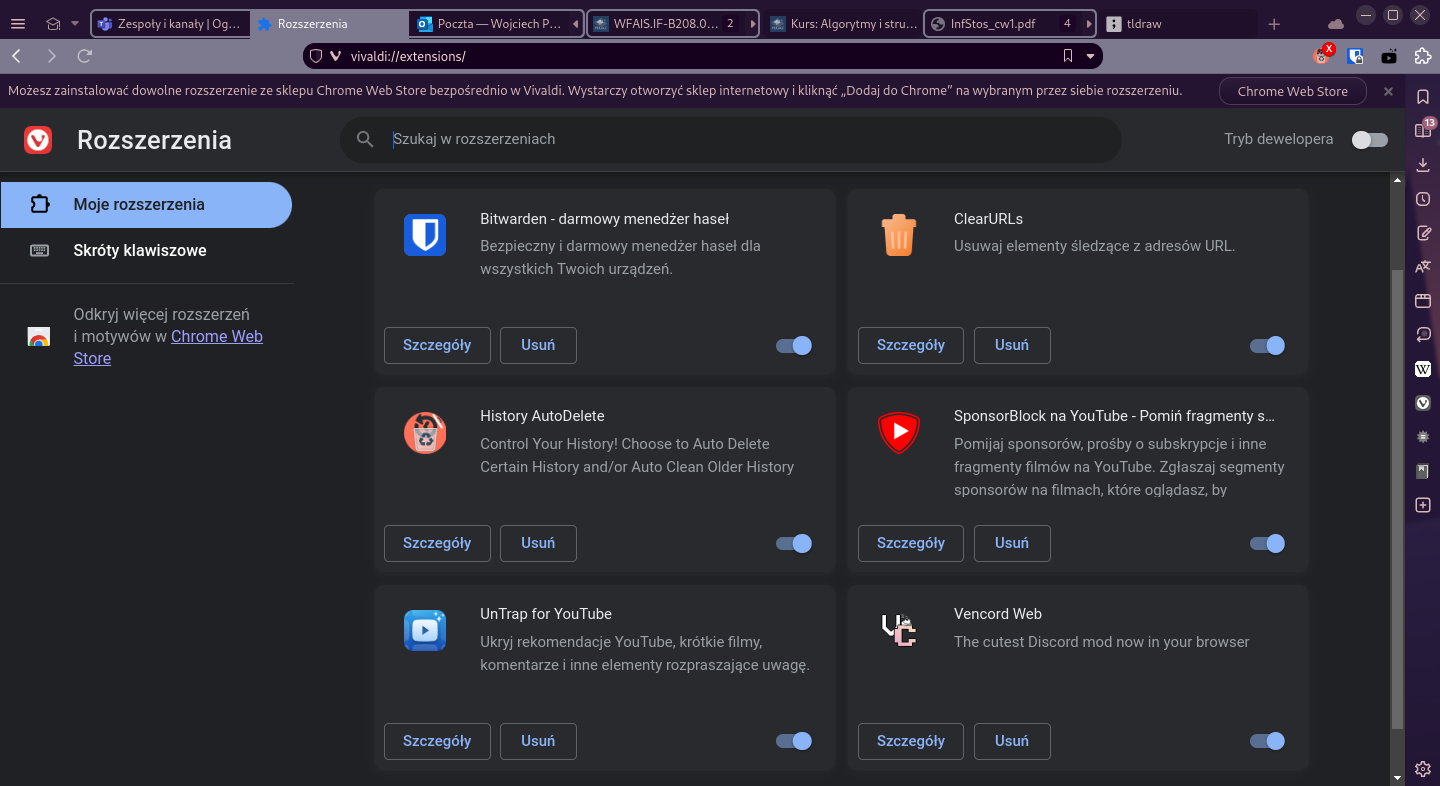
Task: Turn off History AutoDelete toggle
Action: (794, 544)
